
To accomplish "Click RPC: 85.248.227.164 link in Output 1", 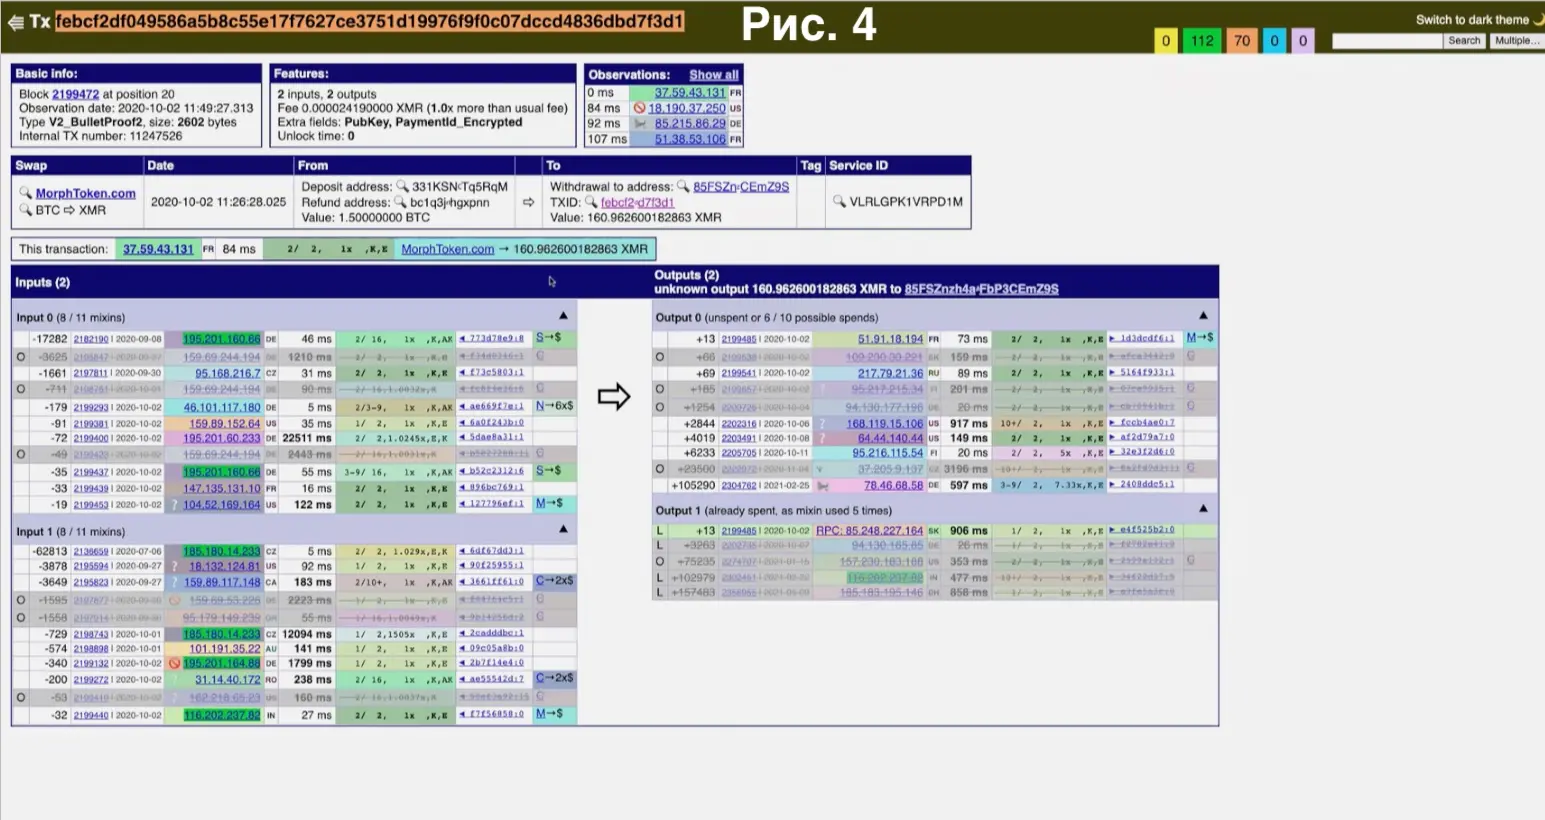I will tap(869, 530).
